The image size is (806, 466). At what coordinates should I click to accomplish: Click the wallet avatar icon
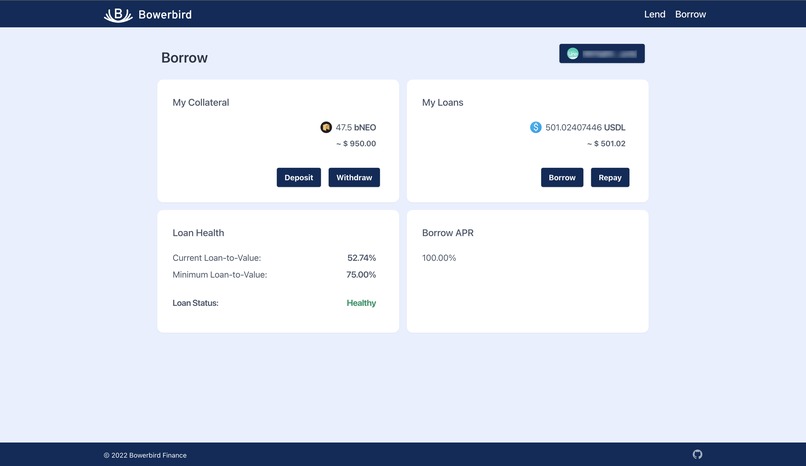[x=573, y=53]
